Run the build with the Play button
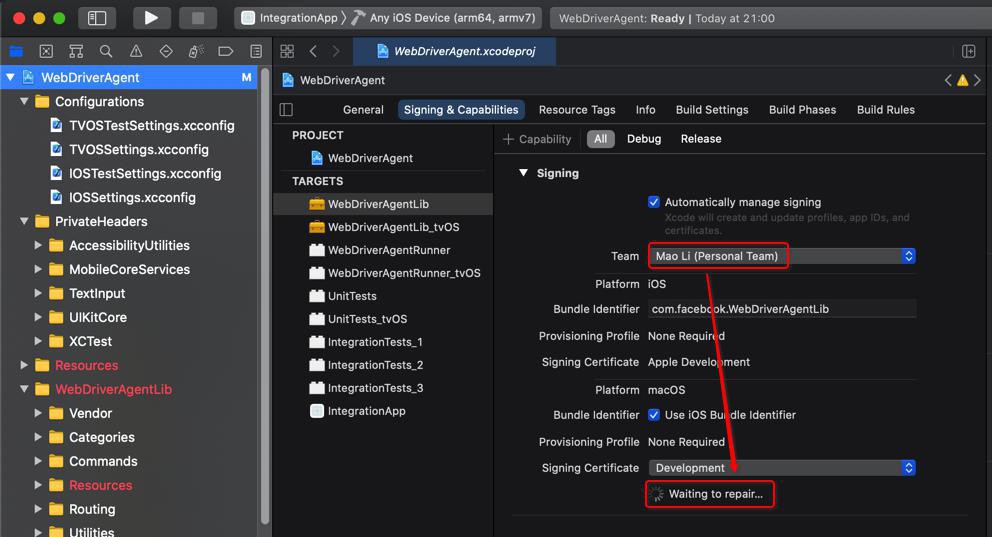Image resolution: width=992 pixels, height=537 pixels. (151, 18)
